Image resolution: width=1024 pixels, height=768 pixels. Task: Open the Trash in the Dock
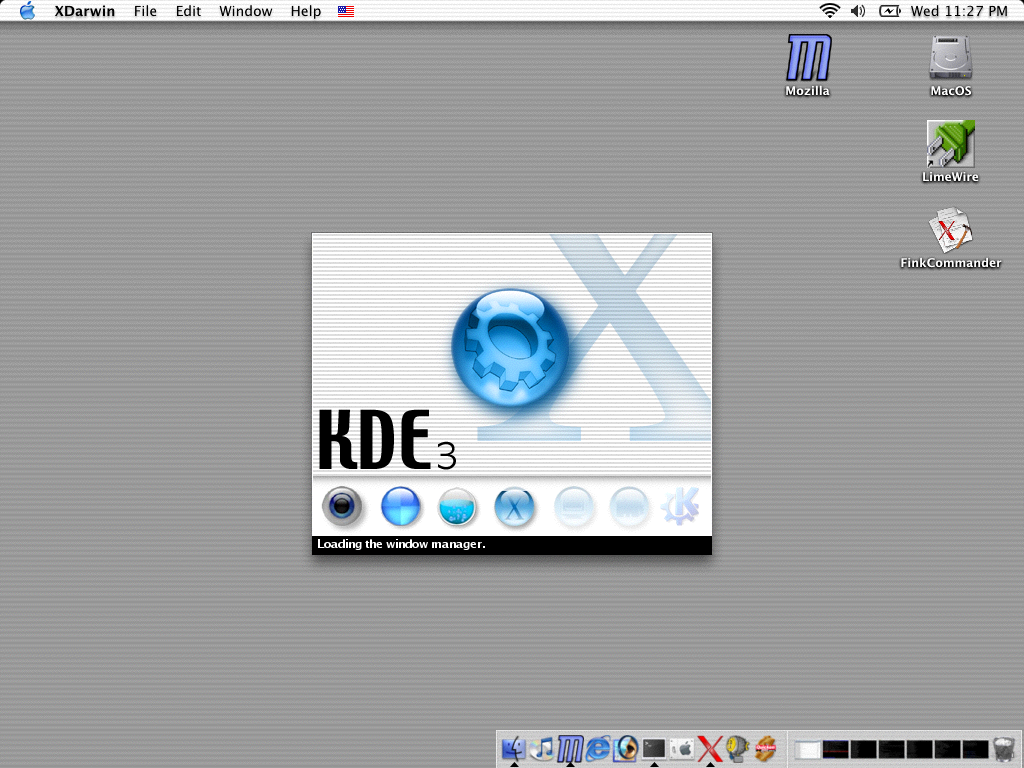click(1003, 749)
